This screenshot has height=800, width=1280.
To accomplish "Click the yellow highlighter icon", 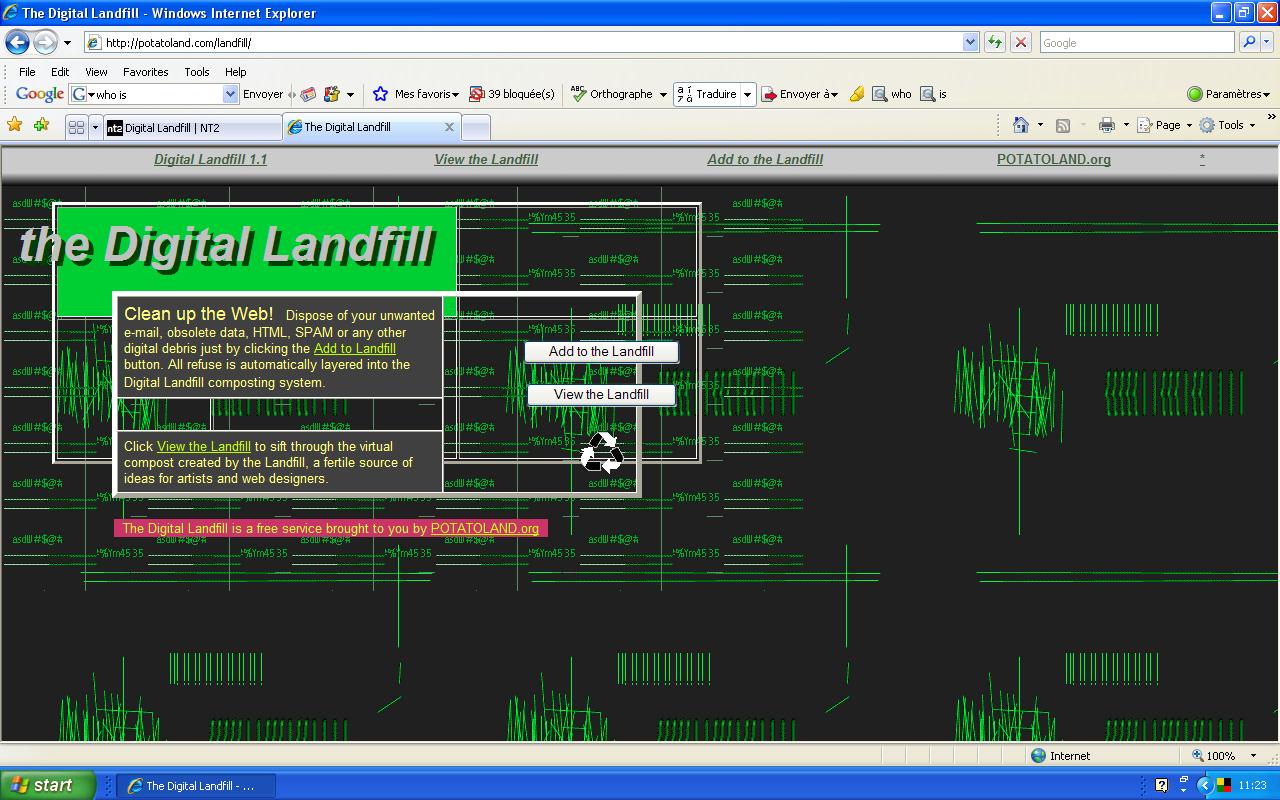I will [x=857, y=94].
